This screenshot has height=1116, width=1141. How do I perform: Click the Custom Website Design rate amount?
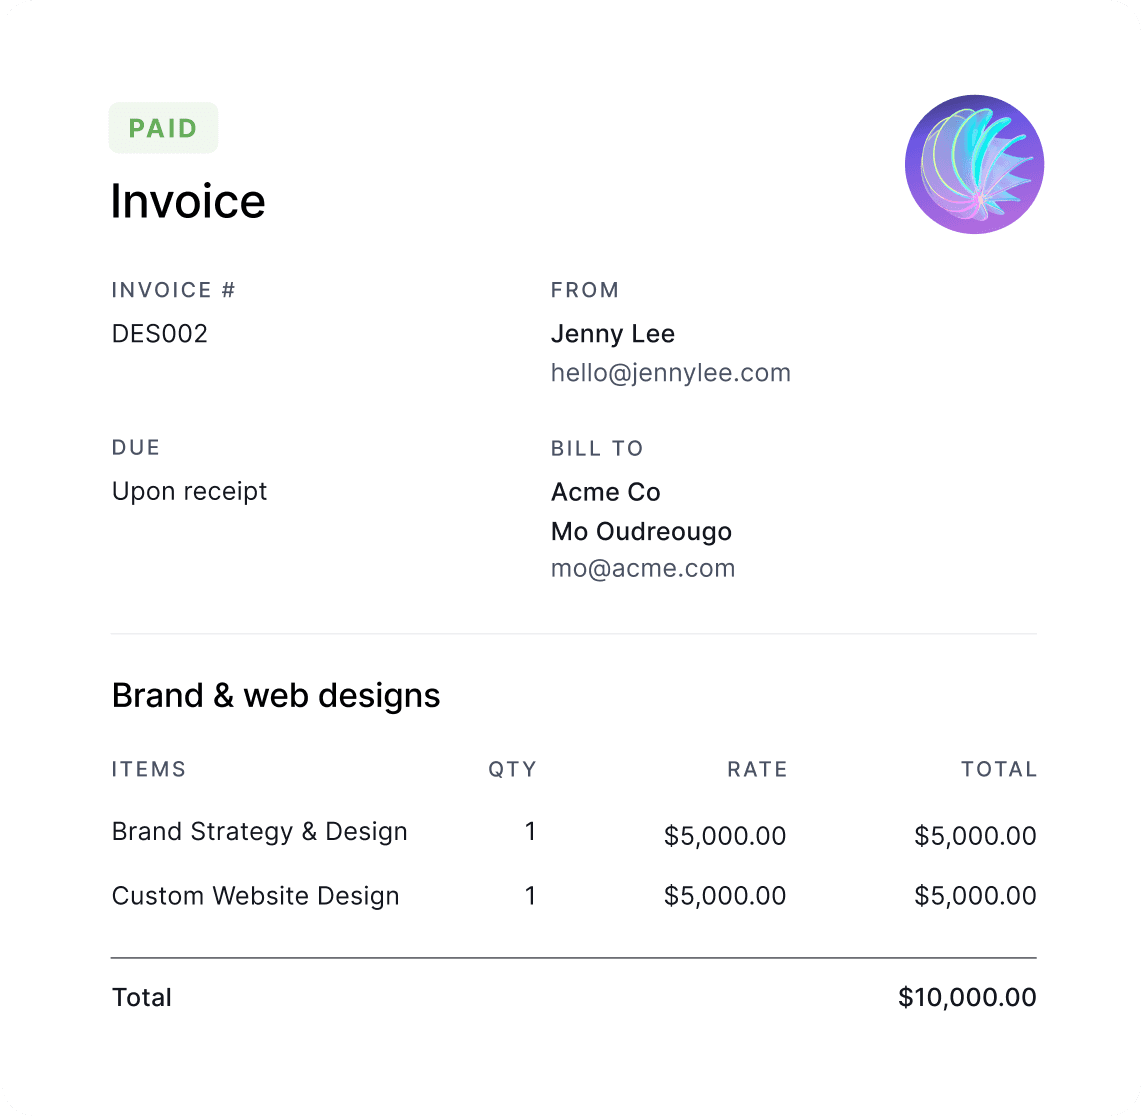(x=725, y=896)
